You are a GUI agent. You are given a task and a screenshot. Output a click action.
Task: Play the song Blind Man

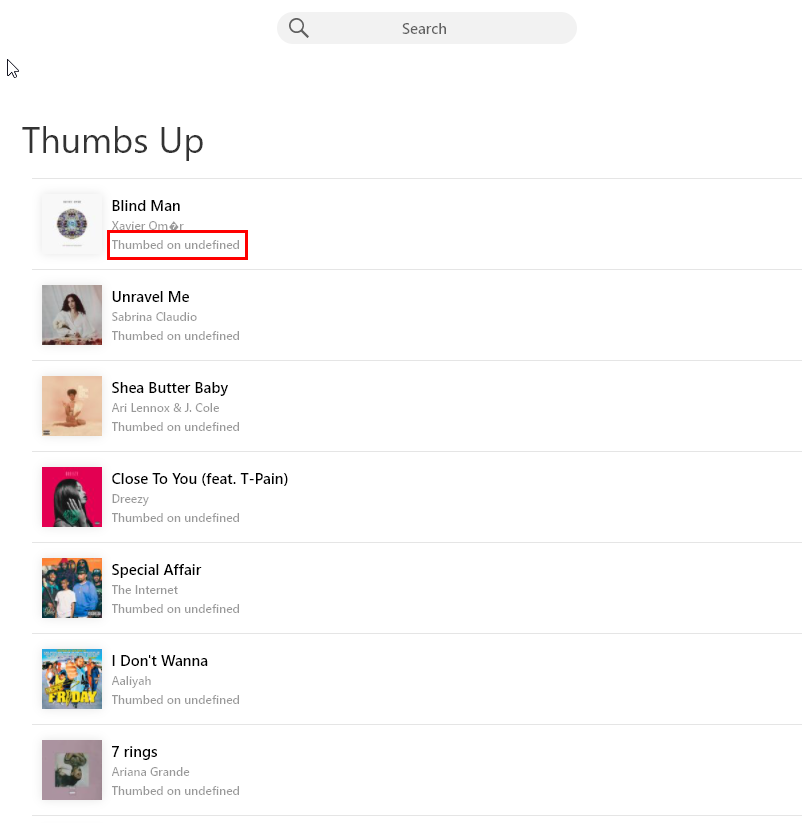click(146, 206)
